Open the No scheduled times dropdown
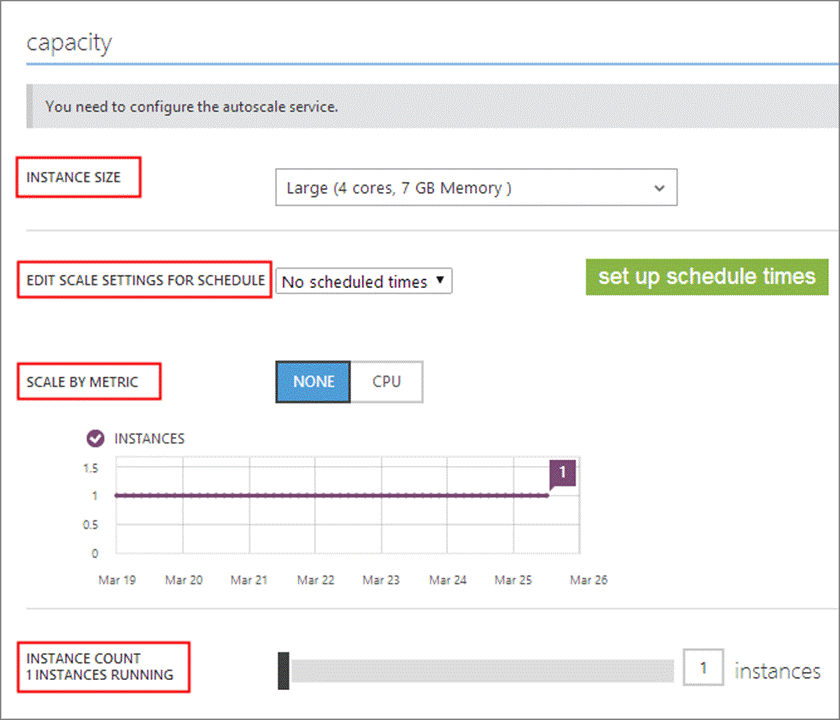Viewport: 840px width, 720px height. coord(364,282)
